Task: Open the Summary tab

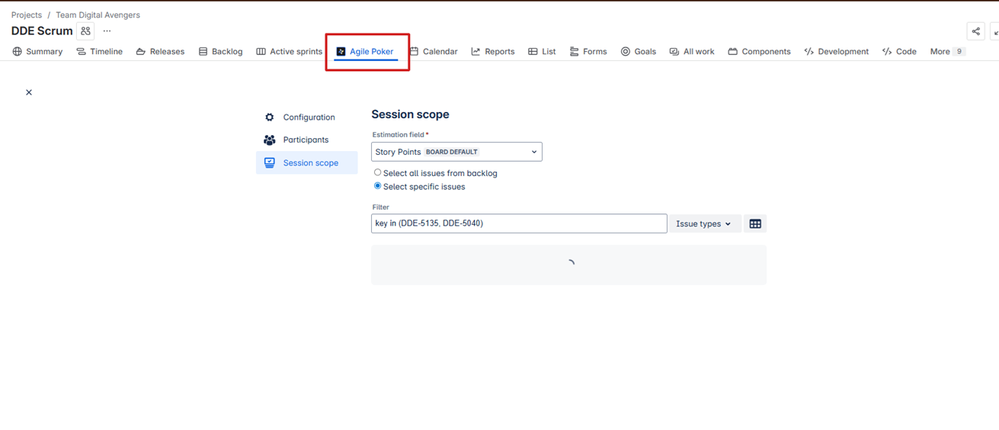Action: (x=38, y=52)
